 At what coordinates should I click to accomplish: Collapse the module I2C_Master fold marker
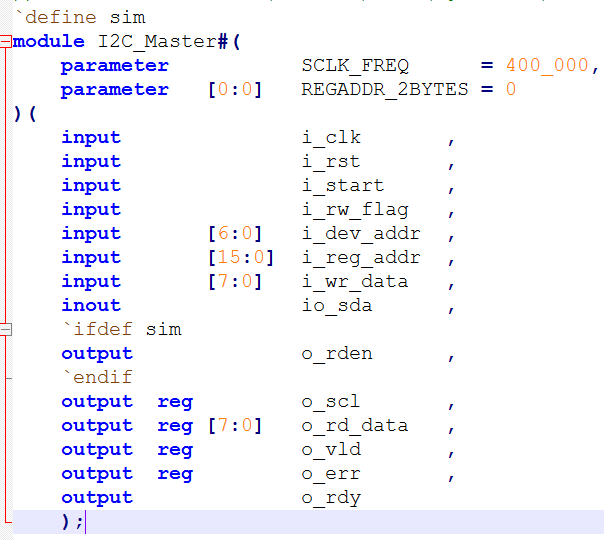[5, 42]
